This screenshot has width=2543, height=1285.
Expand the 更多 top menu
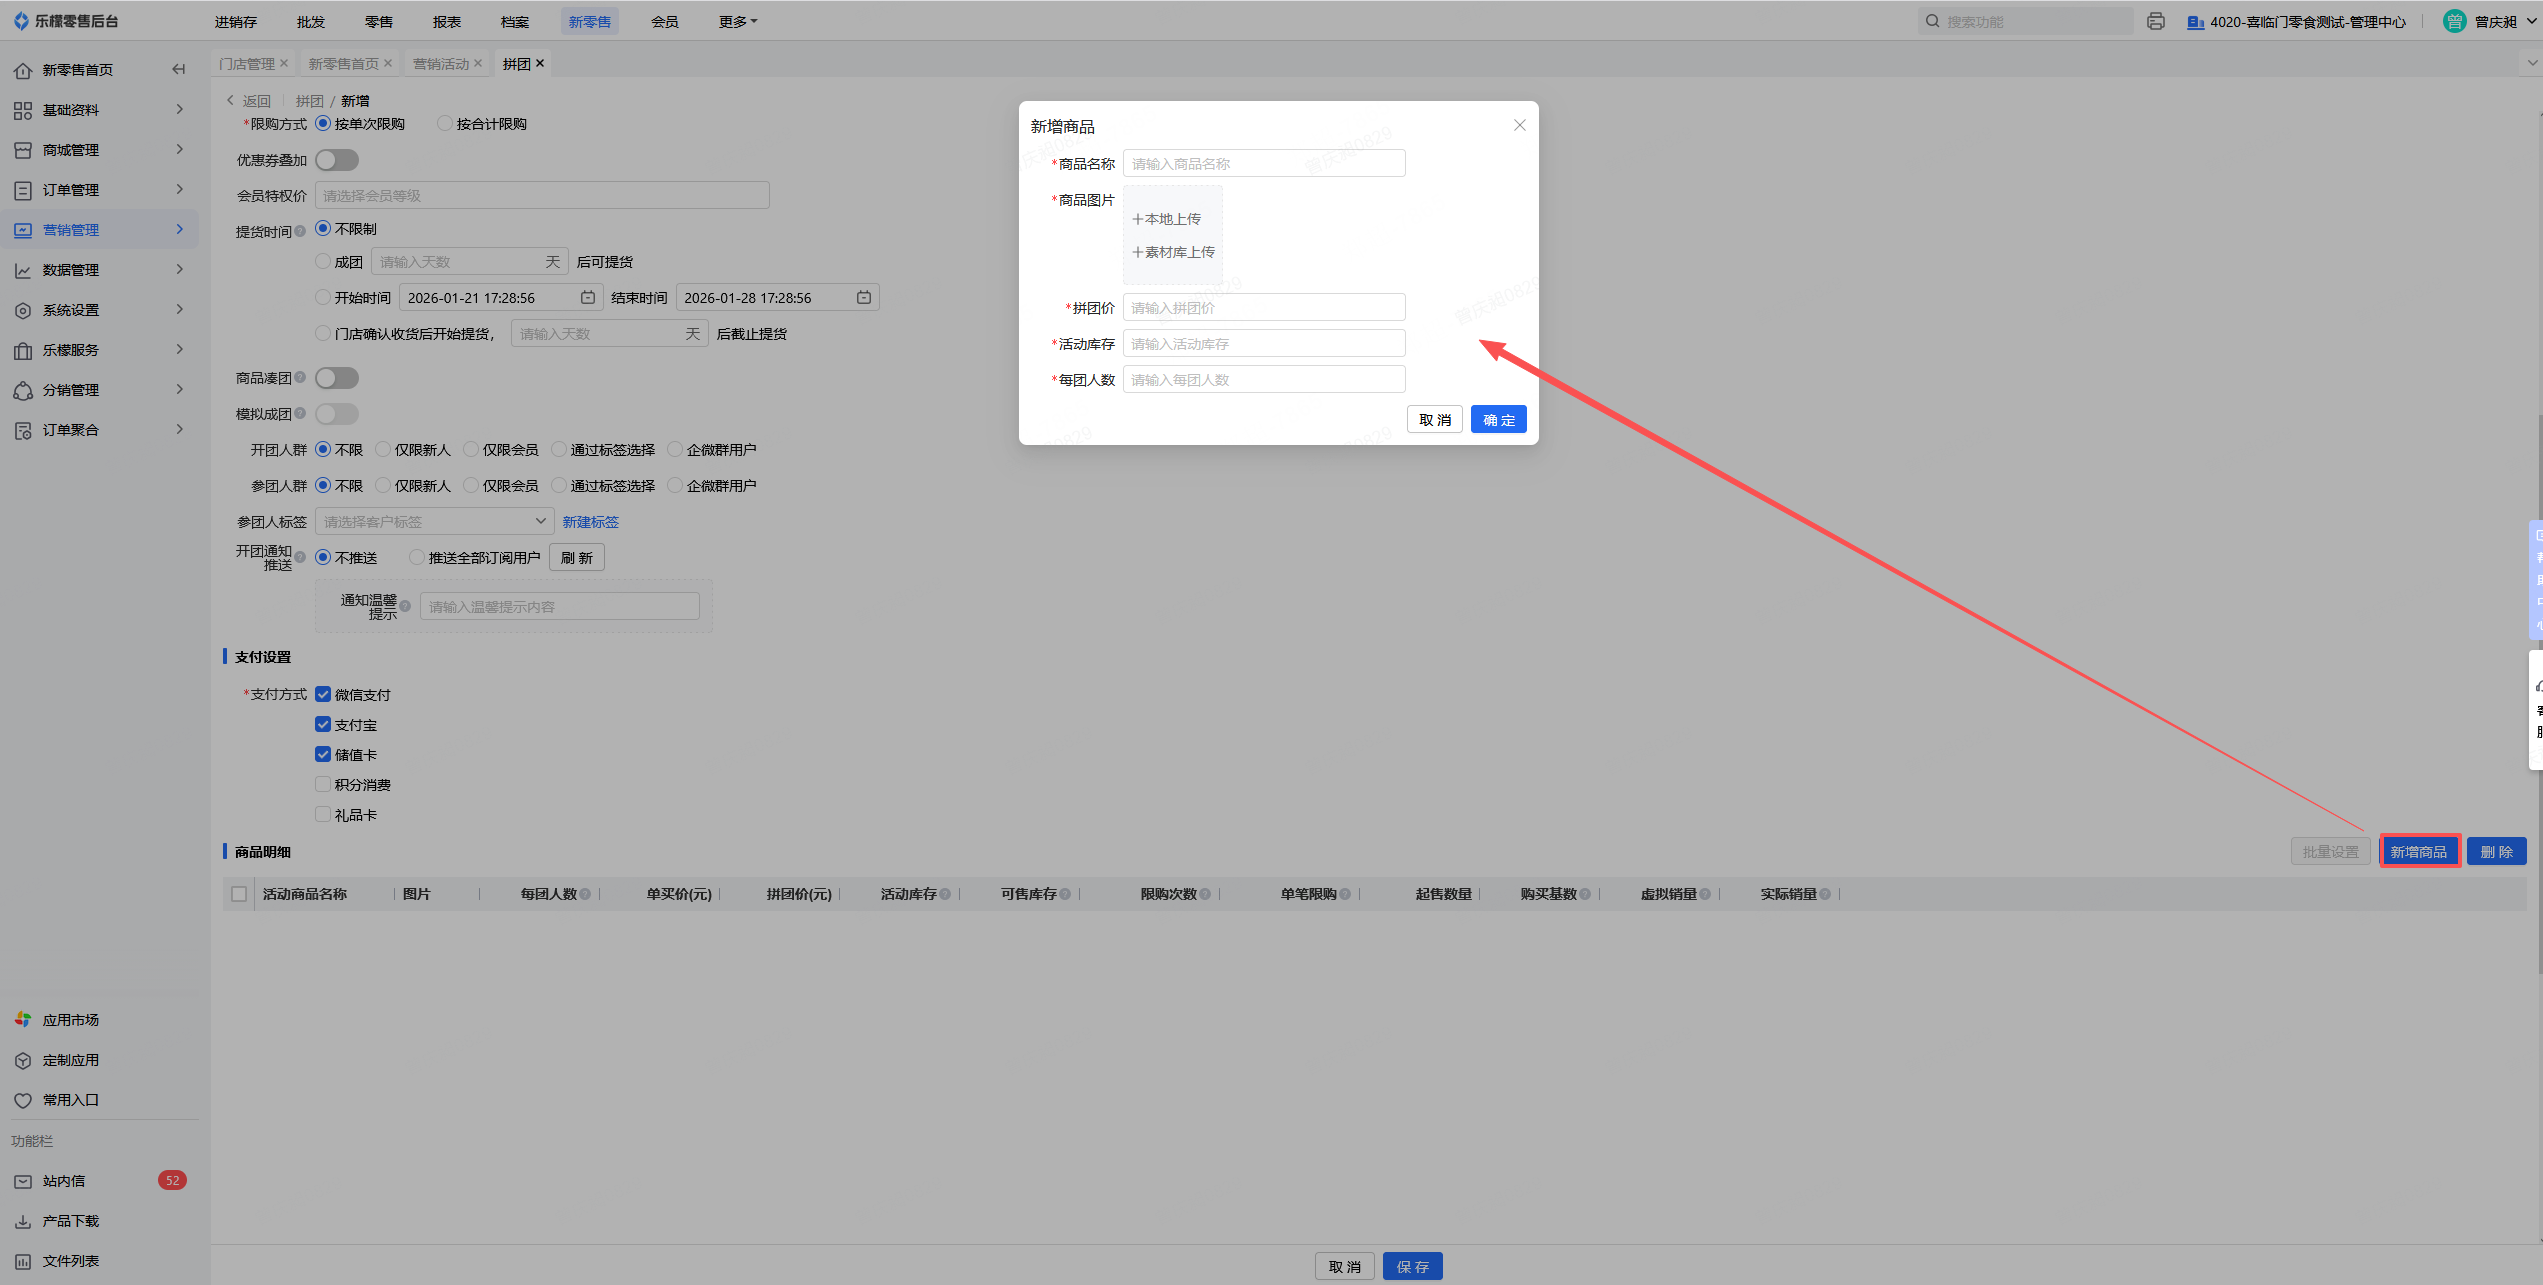[738, 21]
